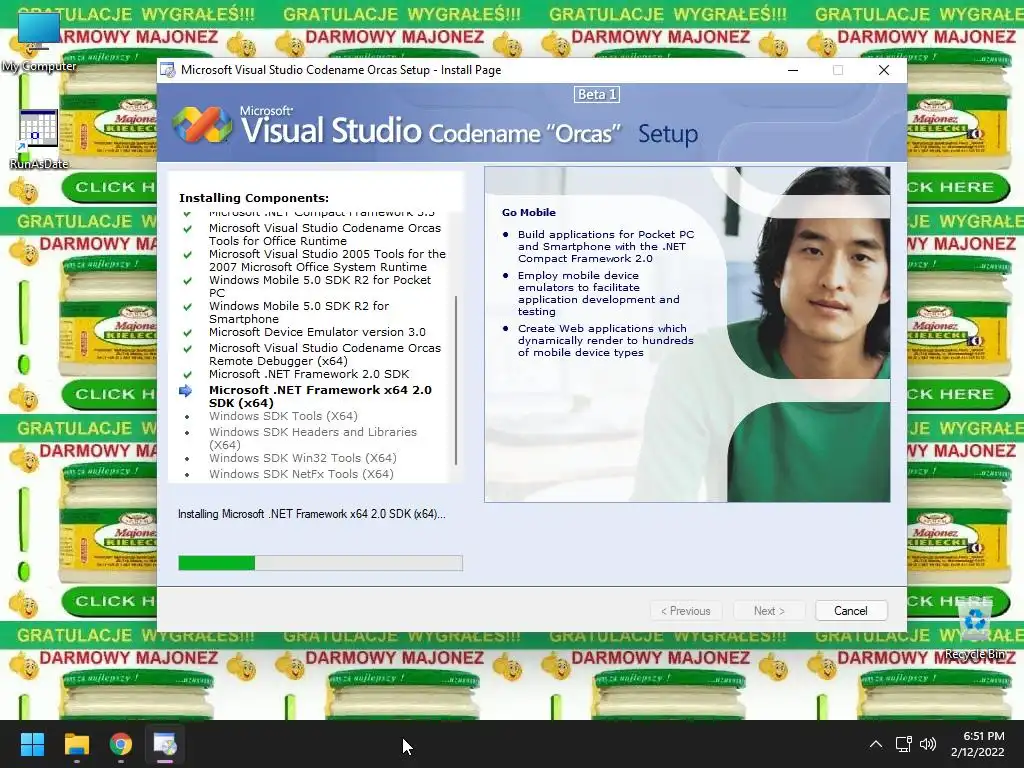Click the Cancel button
This screenshot has height=768, width=1024.
point(851,611)
